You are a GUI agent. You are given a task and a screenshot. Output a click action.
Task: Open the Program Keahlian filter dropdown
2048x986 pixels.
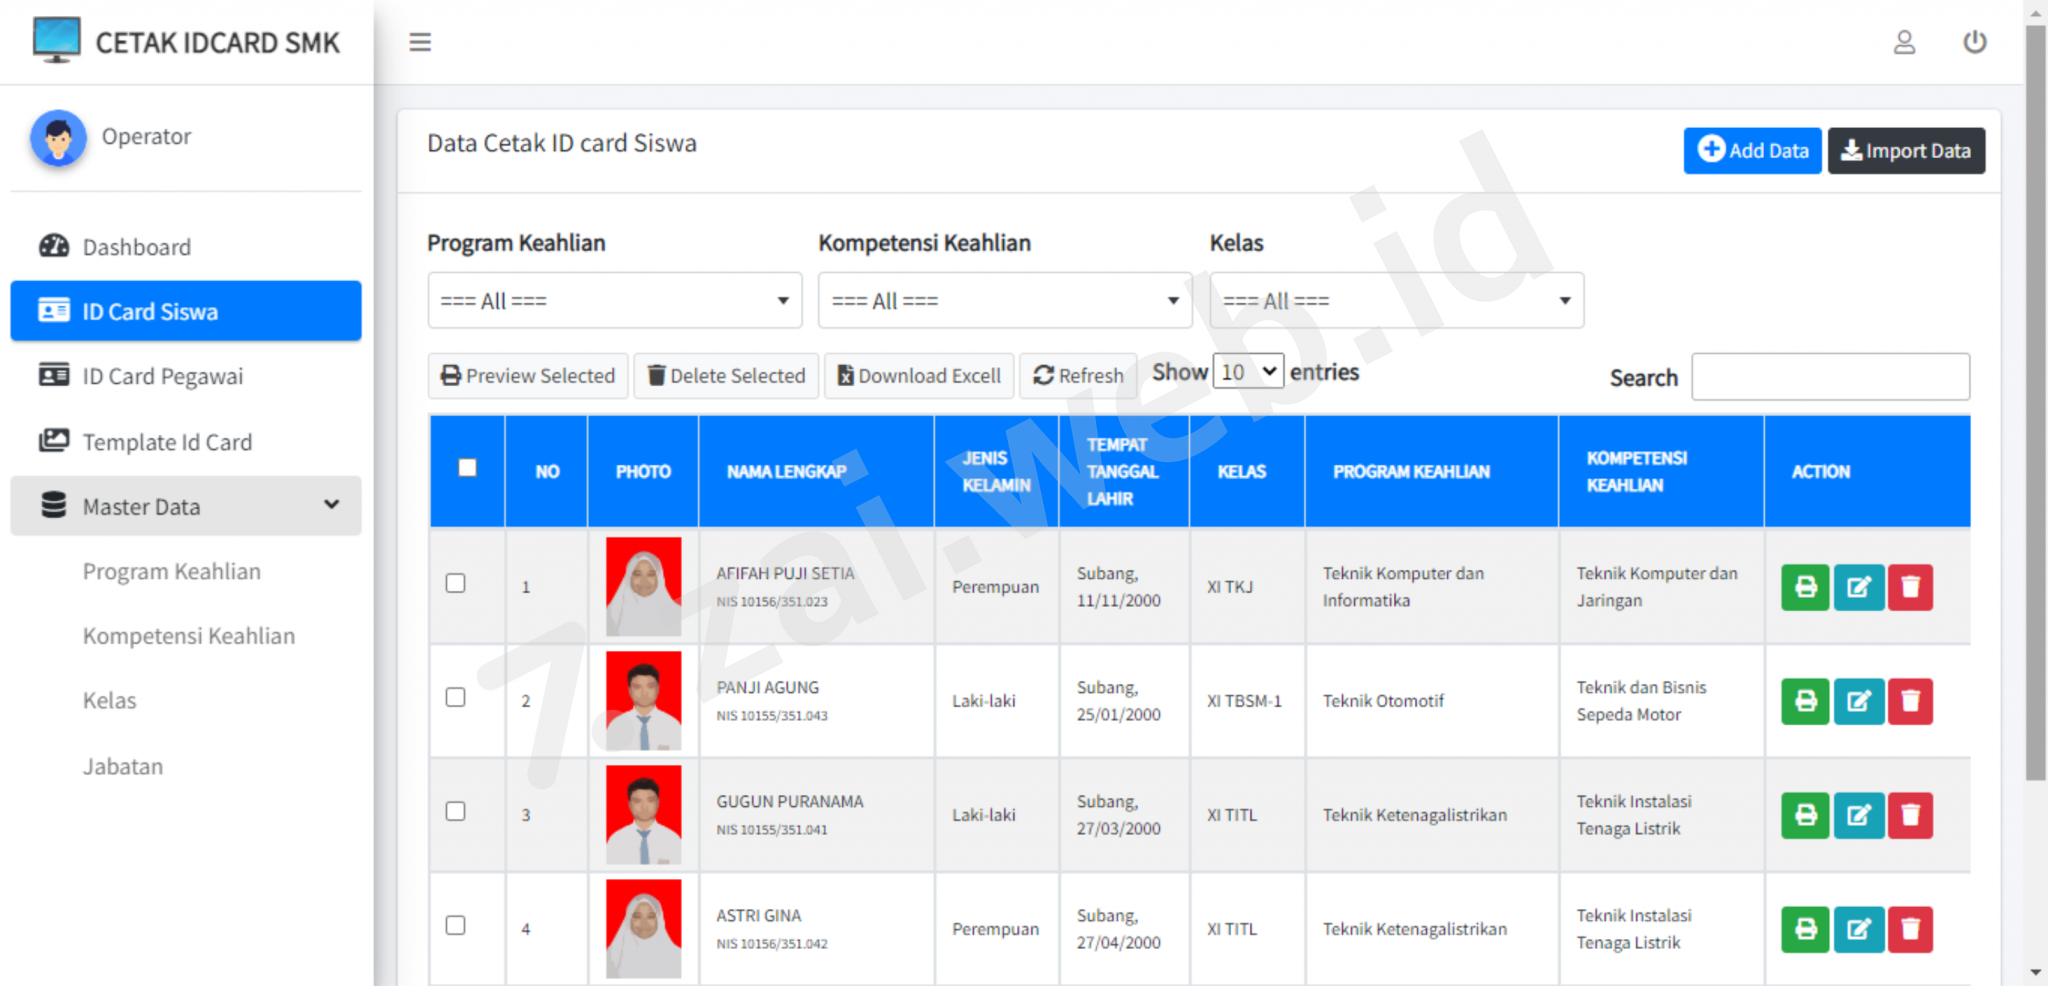click(x=614, y=300)
